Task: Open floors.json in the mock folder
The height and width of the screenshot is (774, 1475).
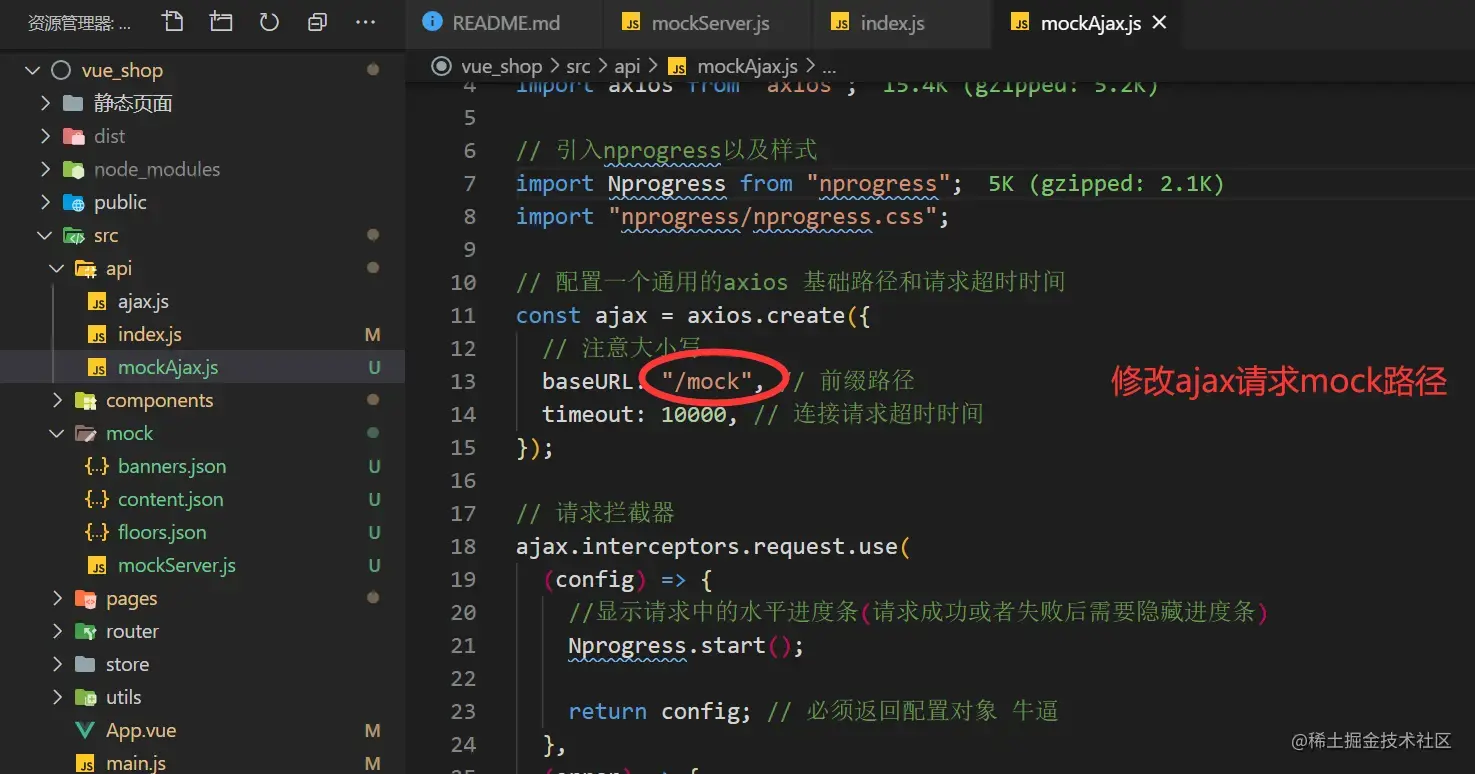Action: pos(162,532)
